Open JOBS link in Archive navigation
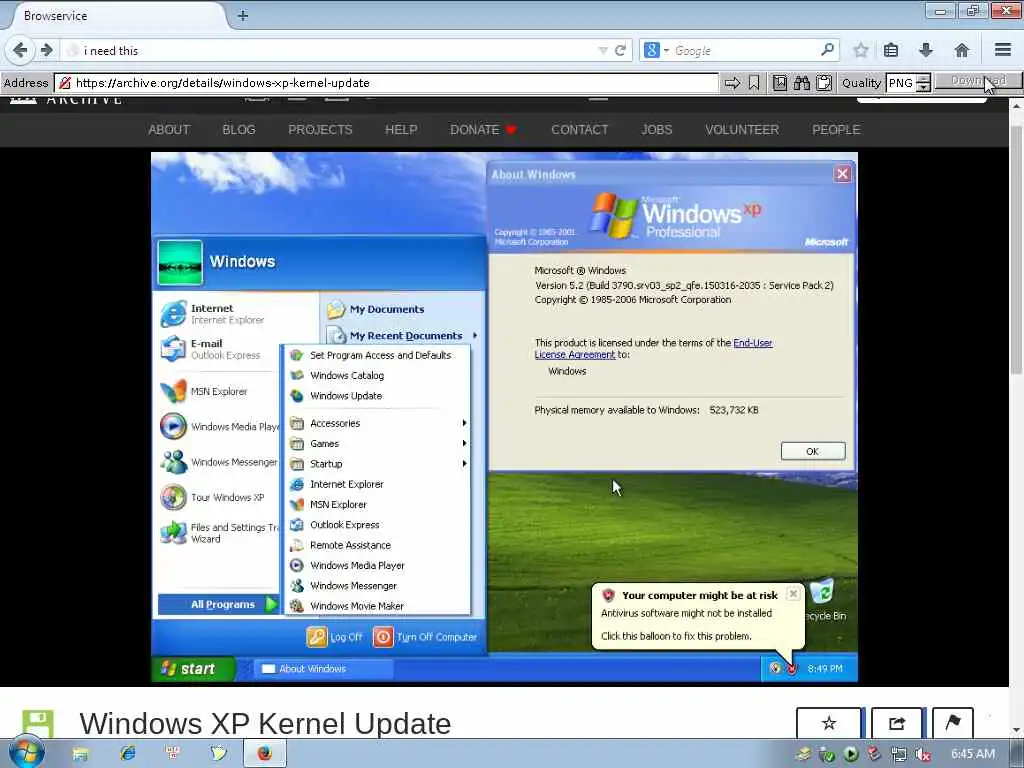Screen dimensions: 1024x768 656,129
